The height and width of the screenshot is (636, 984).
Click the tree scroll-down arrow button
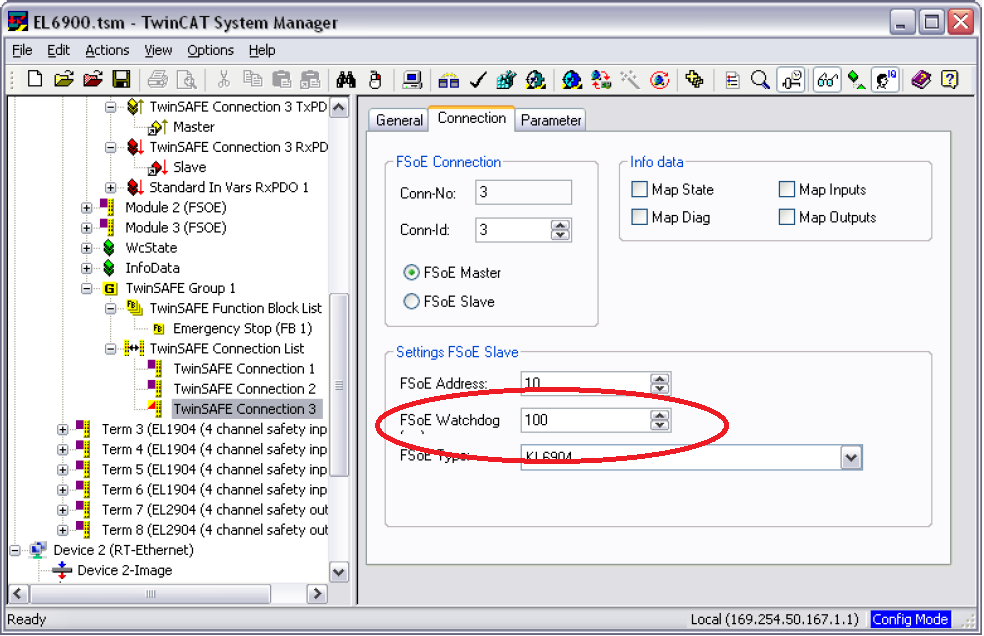[x=339, y=572]
